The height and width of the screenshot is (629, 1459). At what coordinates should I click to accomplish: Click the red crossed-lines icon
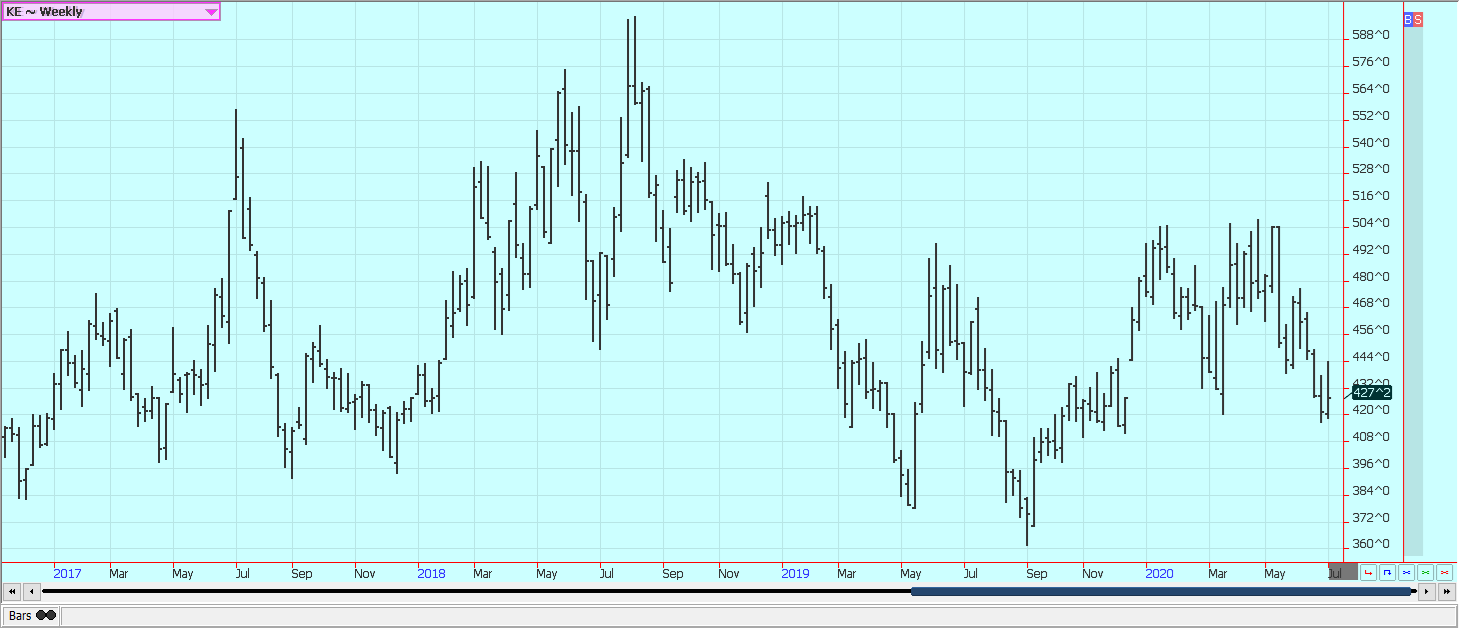pos(1444,572)
